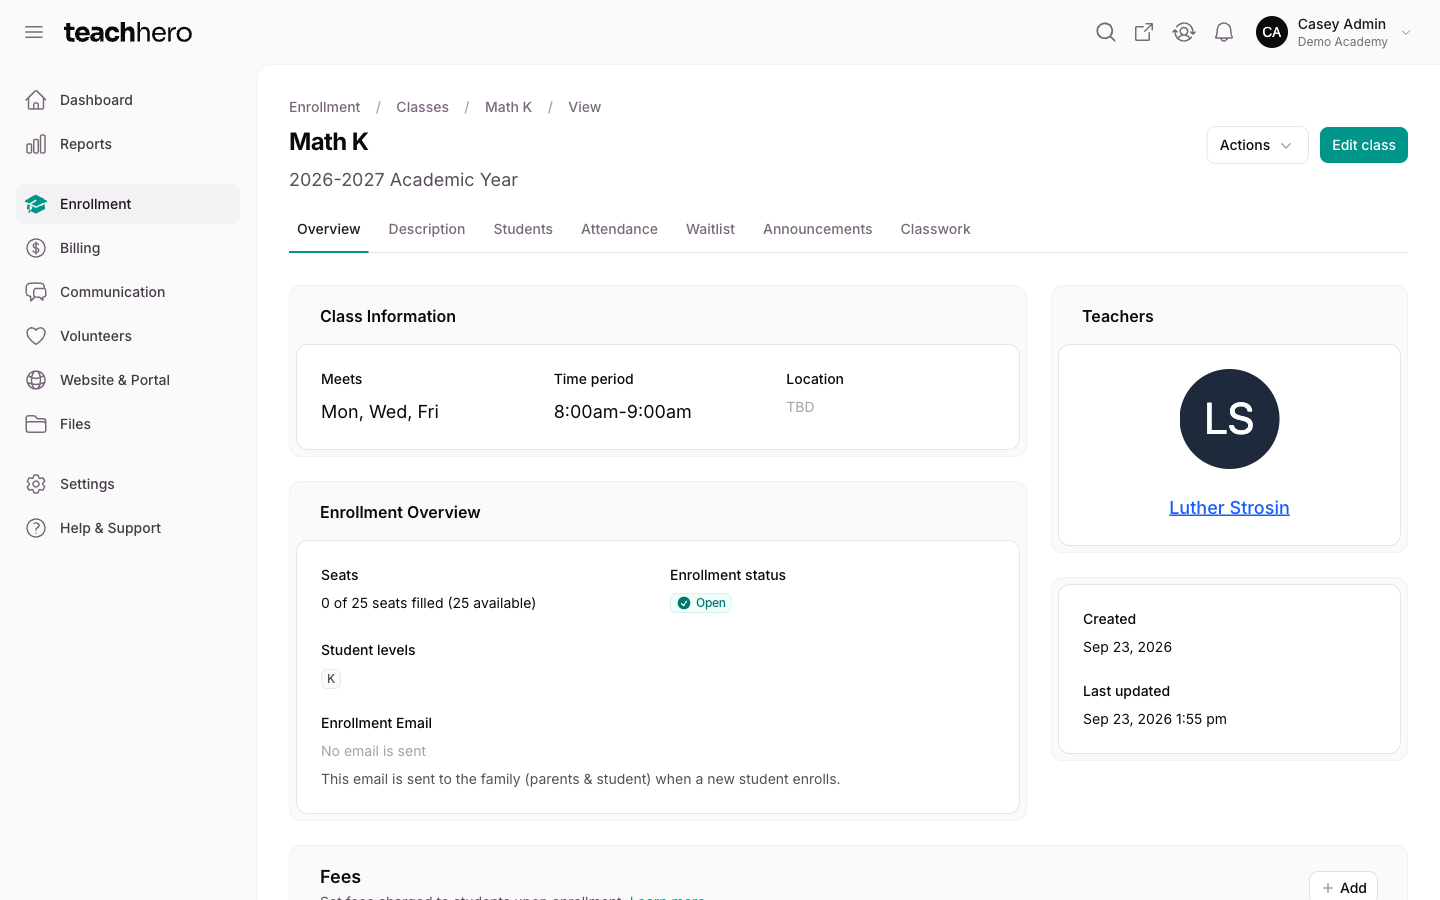Click the K student level tag
1440x900 pixels.
[x=331, y=679]
